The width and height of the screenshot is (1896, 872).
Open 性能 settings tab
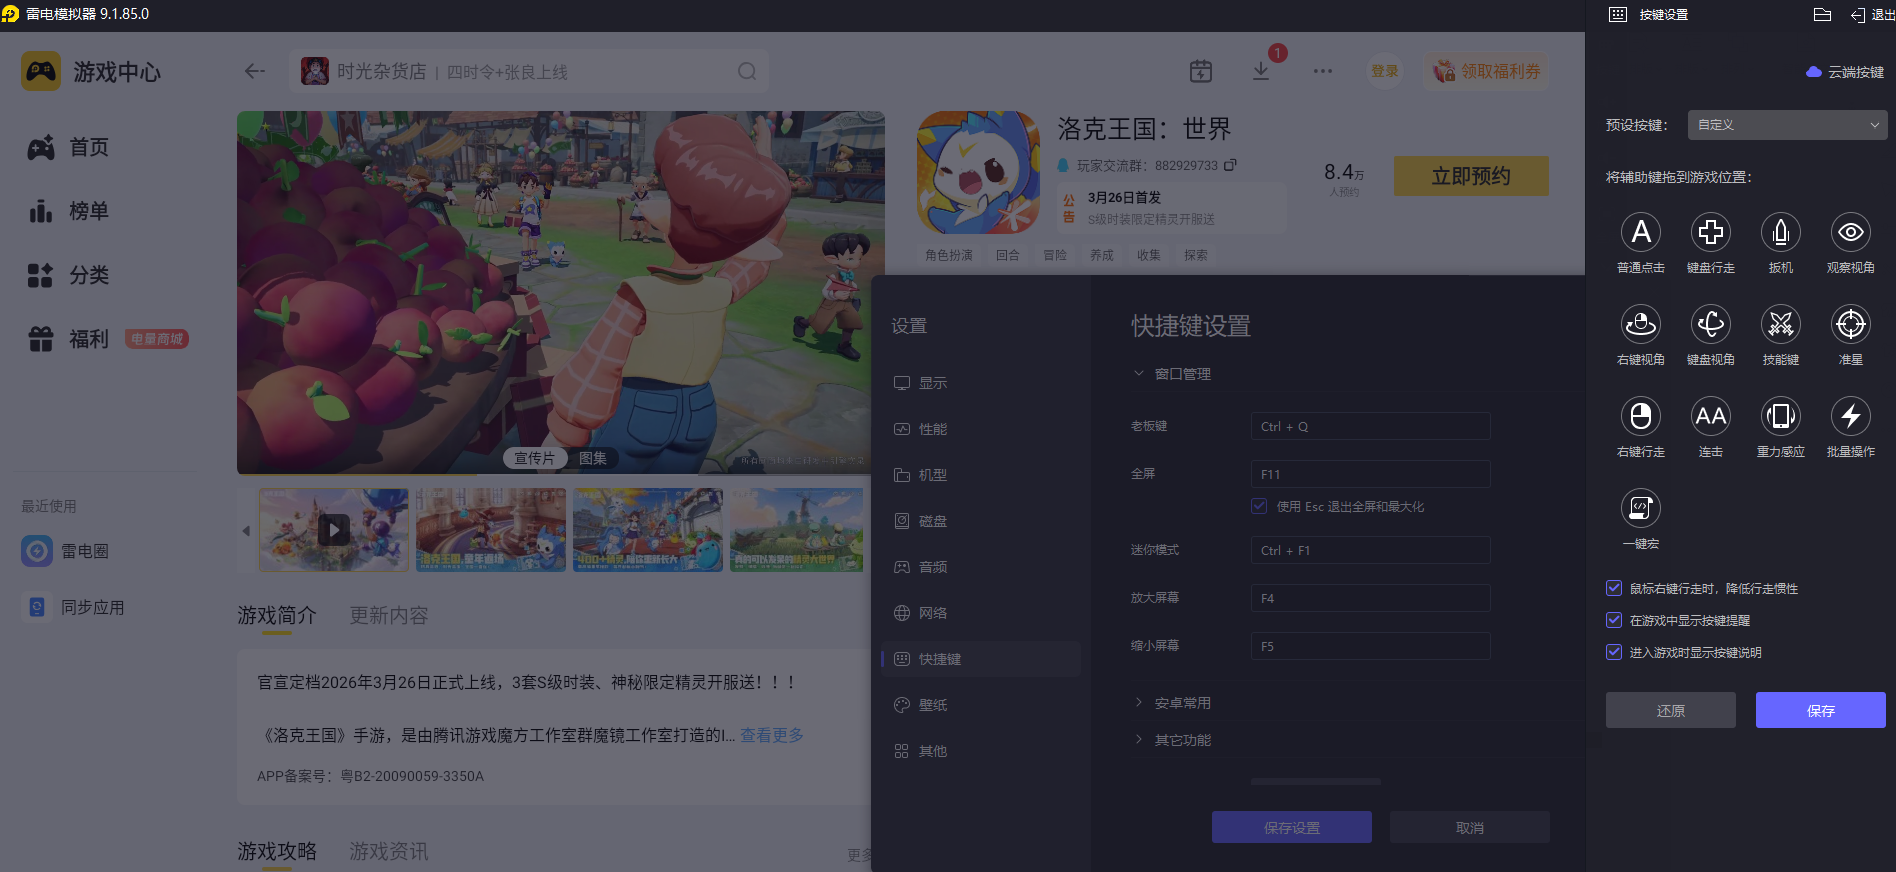point(981,429)
